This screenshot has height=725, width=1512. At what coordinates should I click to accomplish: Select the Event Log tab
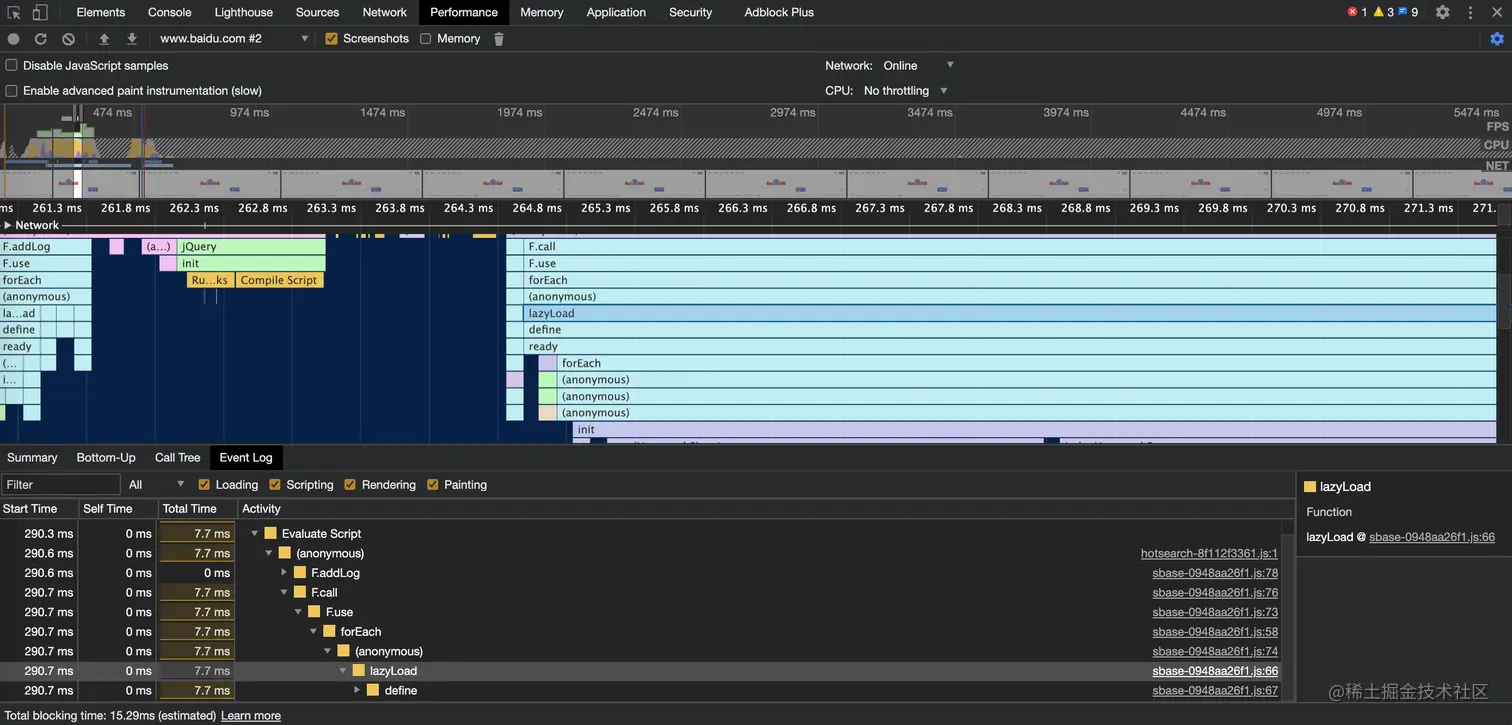pyautogui.click(x=246, y=458)
